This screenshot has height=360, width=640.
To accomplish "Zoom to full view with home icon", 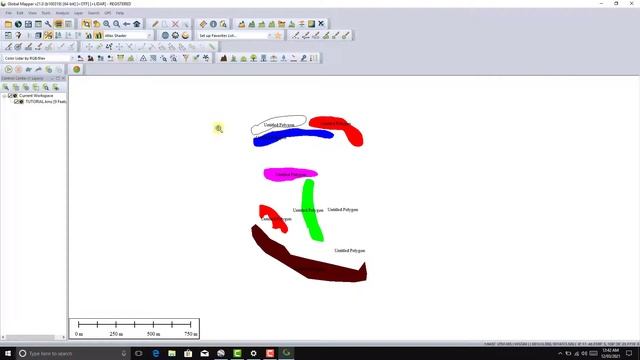I will [x=137, y=24].
